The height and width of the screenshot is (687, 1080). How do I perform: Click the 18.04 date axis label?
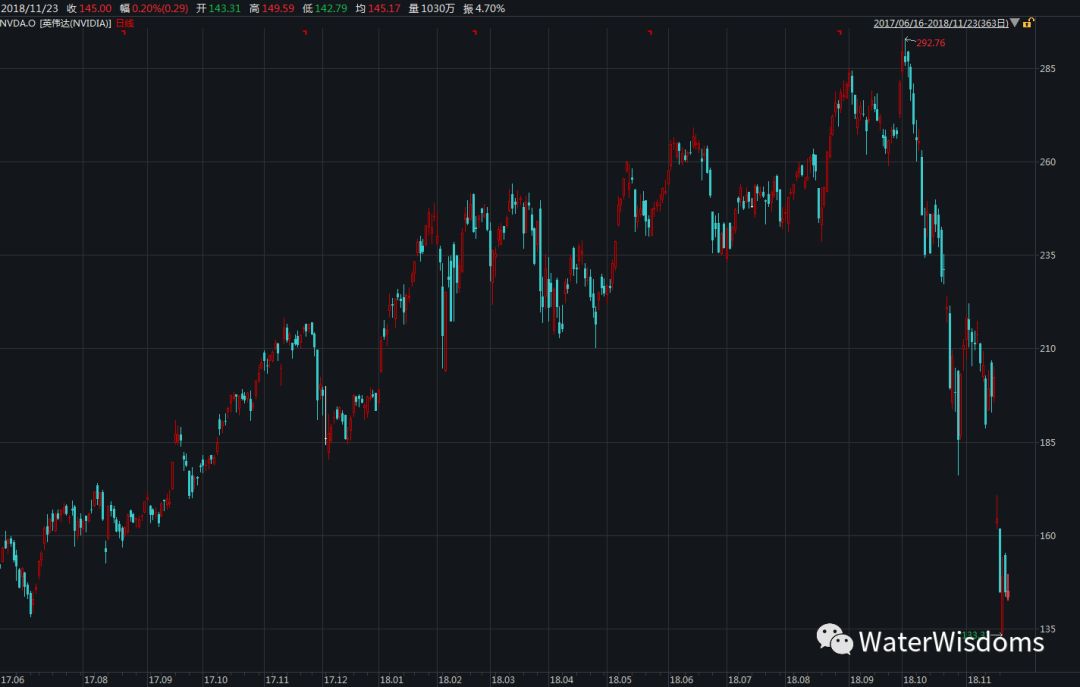point(561,680)
